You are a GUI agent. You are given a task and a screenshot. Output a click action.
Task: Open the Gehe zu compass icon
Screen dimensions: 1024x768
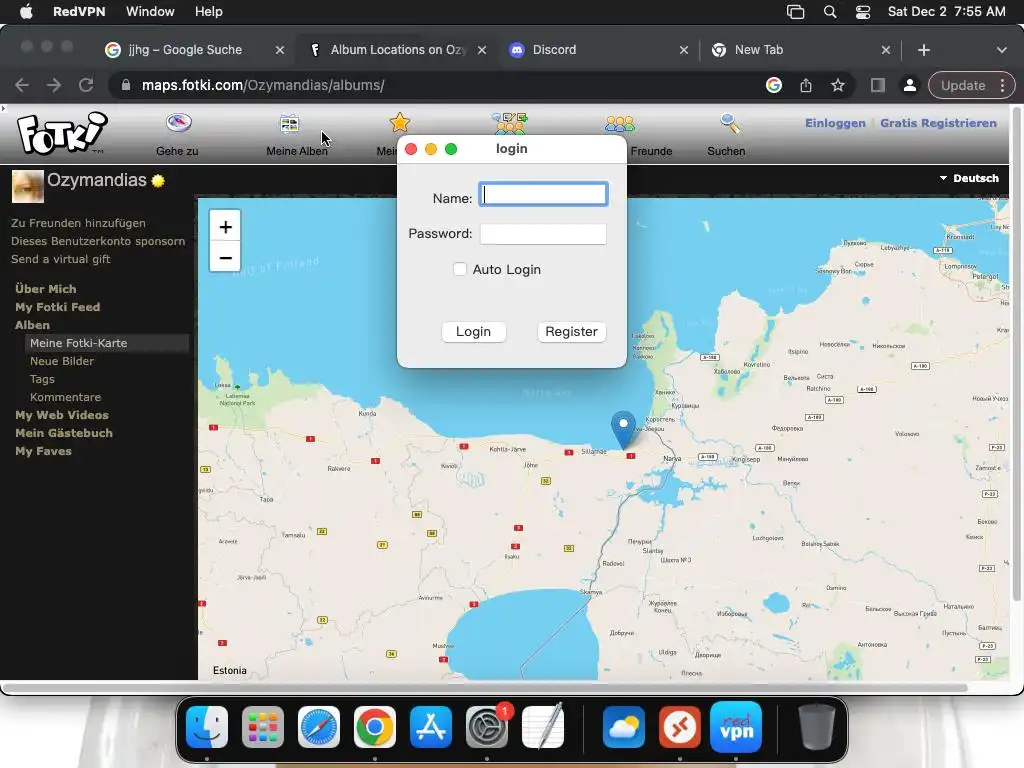[178, 123]
